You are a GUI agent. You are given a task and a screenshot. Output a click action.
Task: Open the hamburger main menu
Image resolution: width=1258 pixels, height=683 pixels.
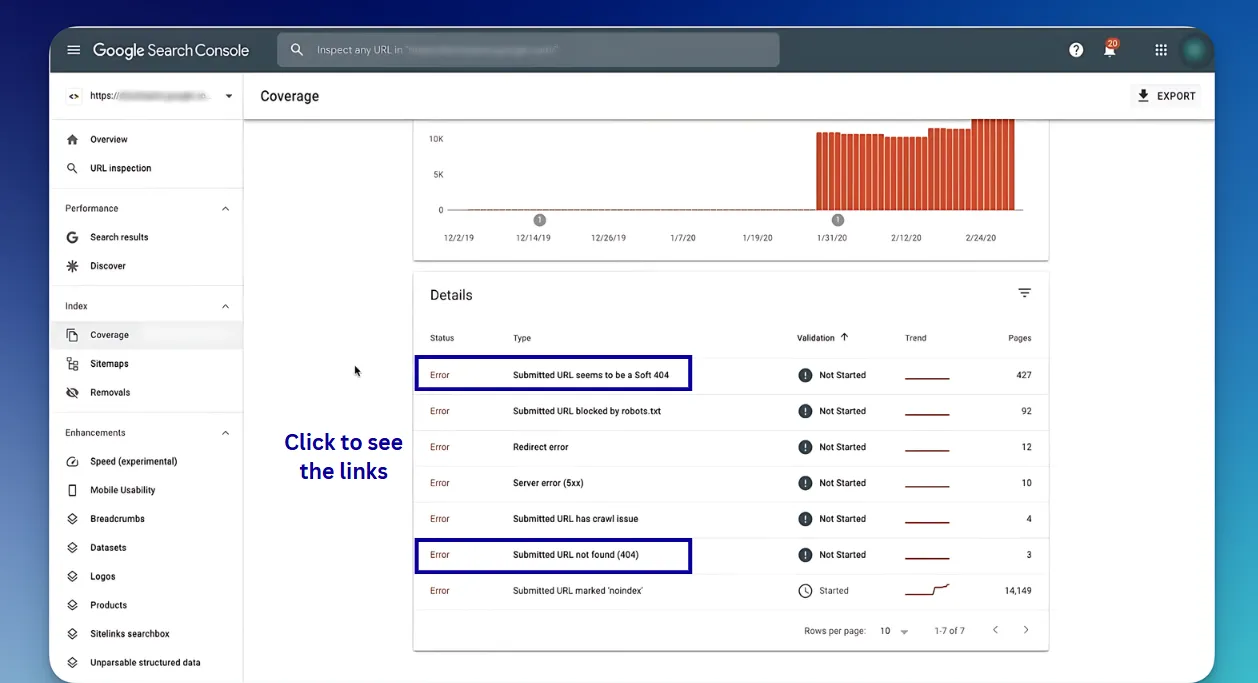(73, 50)
